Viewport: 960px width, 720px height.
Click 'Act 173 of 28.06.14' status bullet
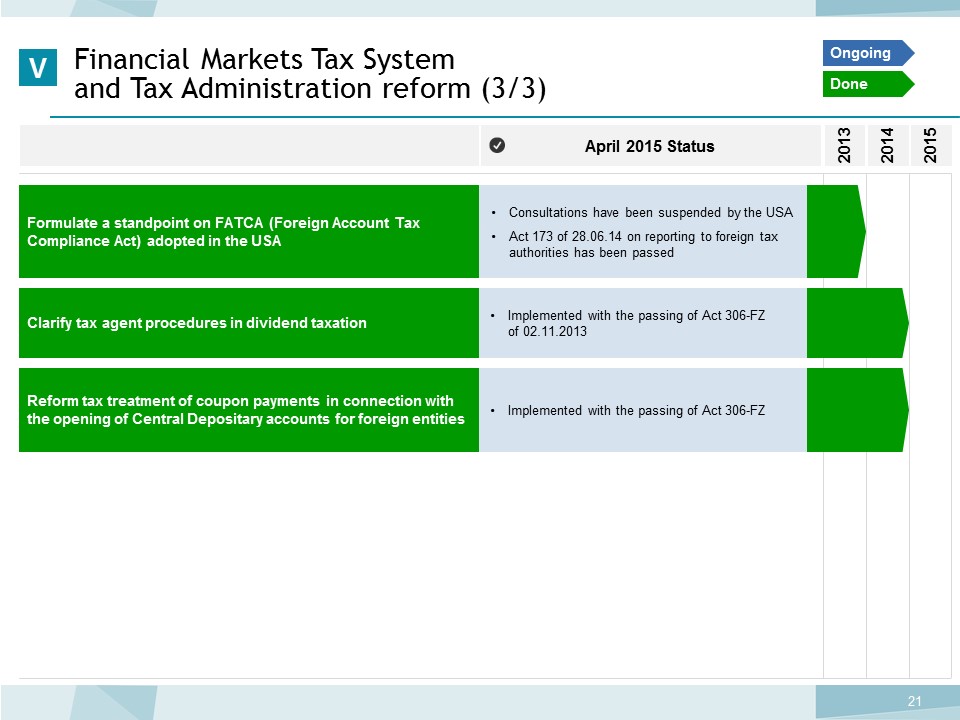tap(643, 244)
